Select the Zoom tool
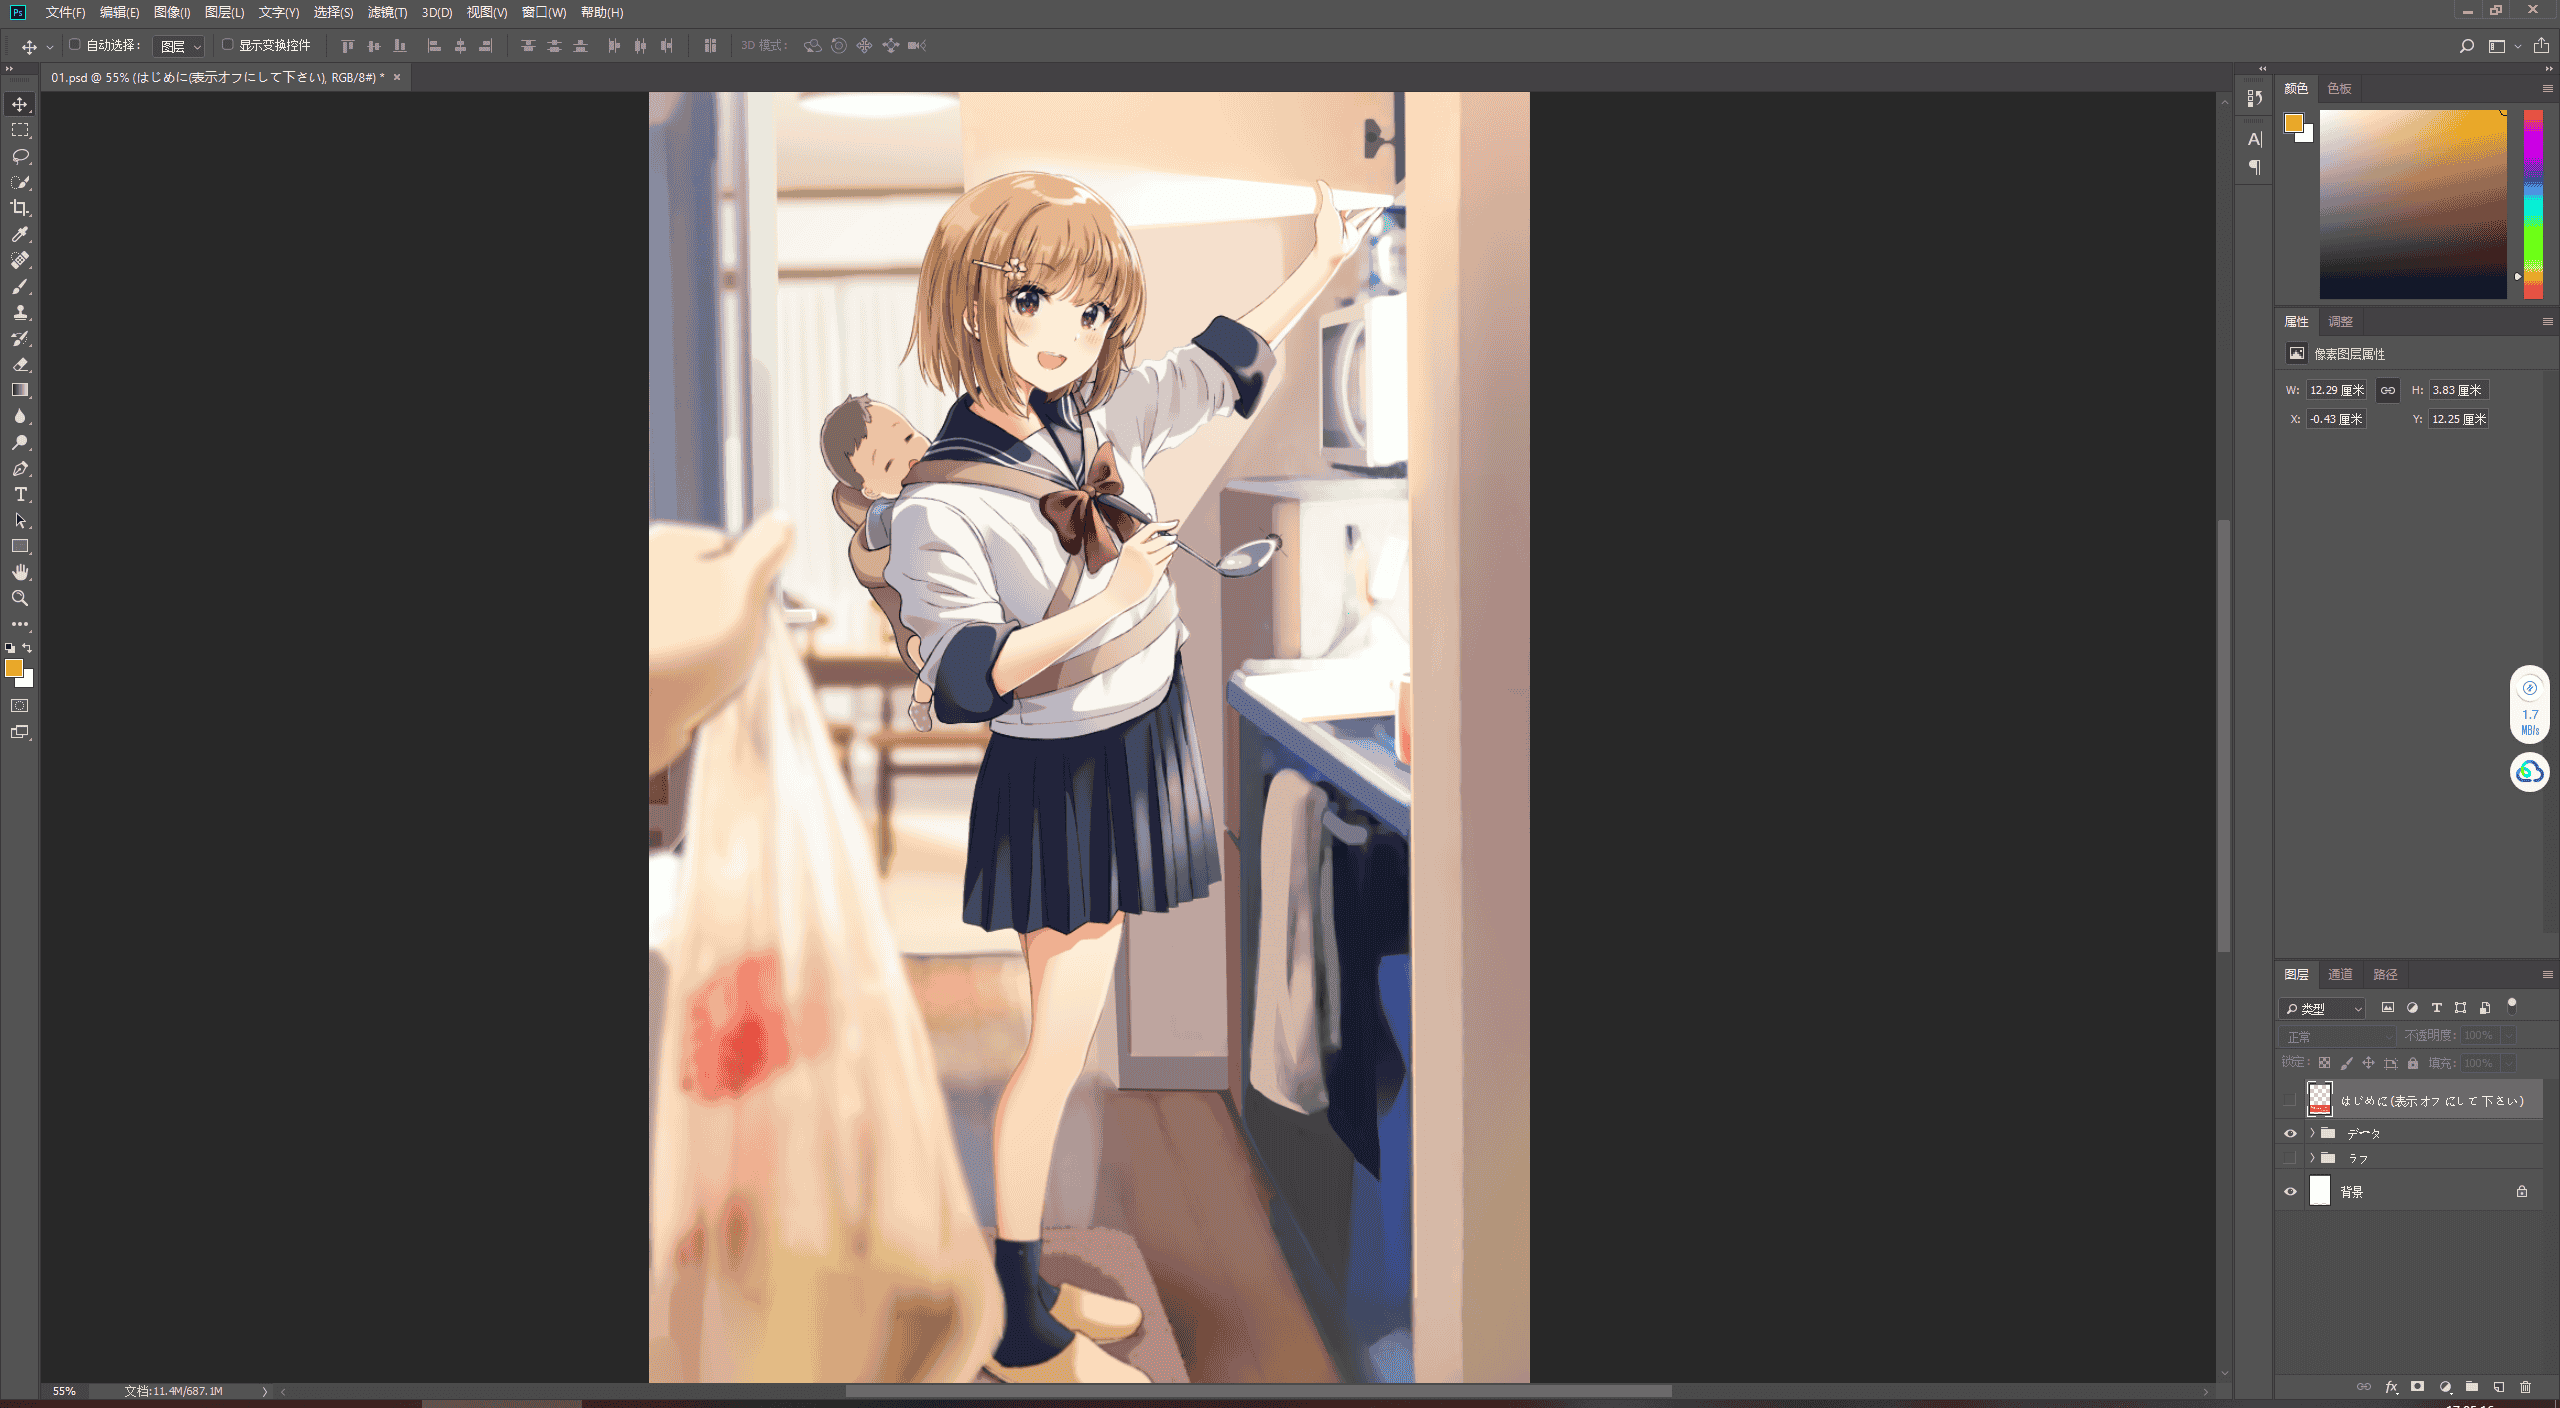The image size is (2560, 1408). [x=20, y=598]
